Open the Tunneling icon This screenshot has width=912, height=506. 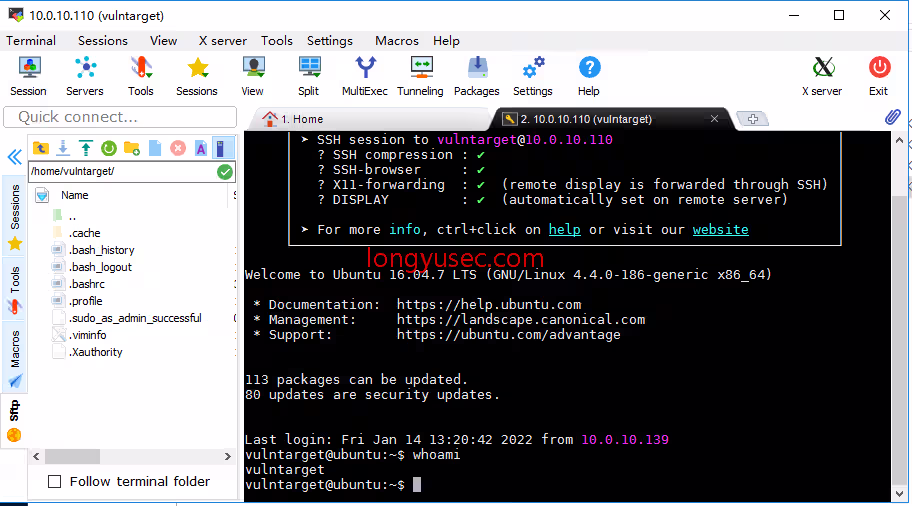421,76
